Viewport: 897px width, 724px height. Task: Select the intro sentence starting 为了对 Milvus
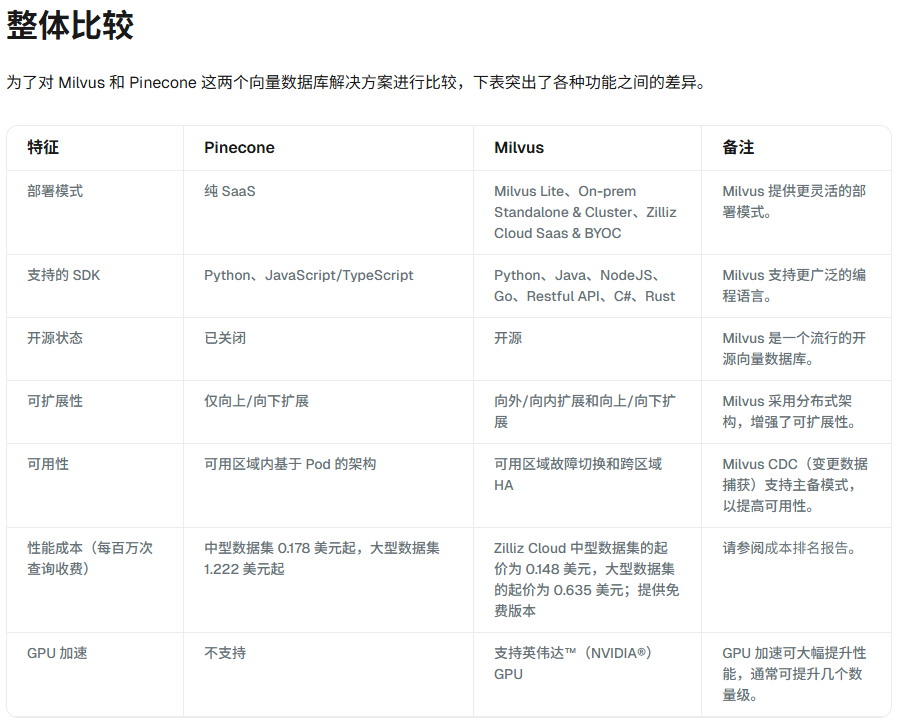pos(357,82)
